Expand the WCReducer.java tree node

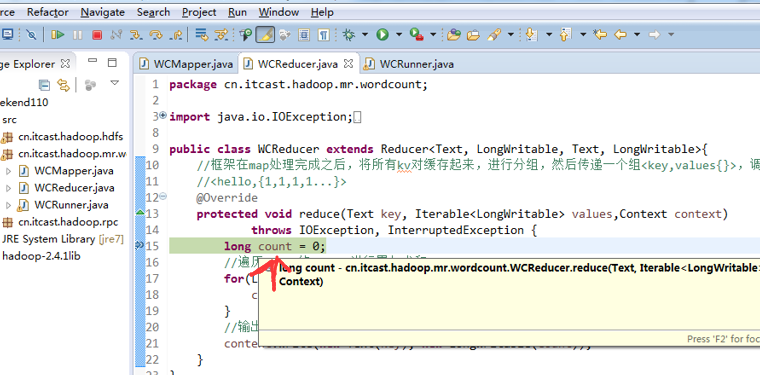click(8, 188)
